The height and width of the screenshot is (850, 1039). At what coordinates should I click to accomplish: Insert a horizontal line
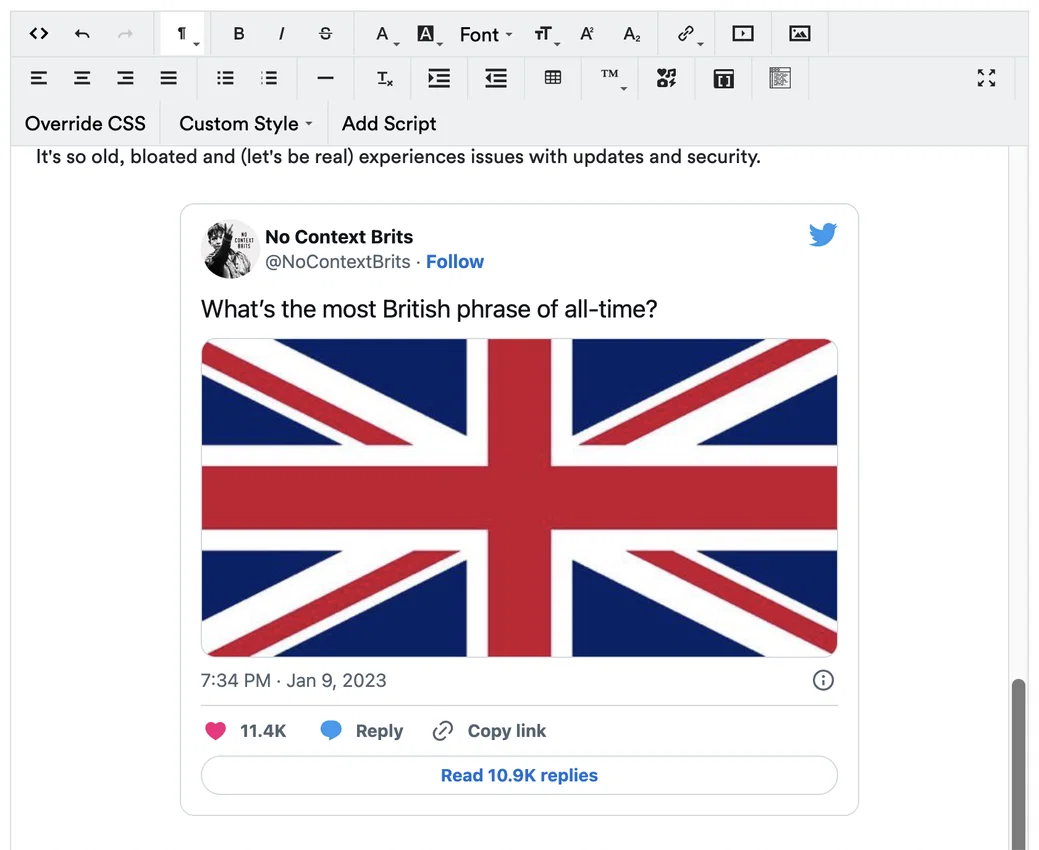(x=325, y=78)
